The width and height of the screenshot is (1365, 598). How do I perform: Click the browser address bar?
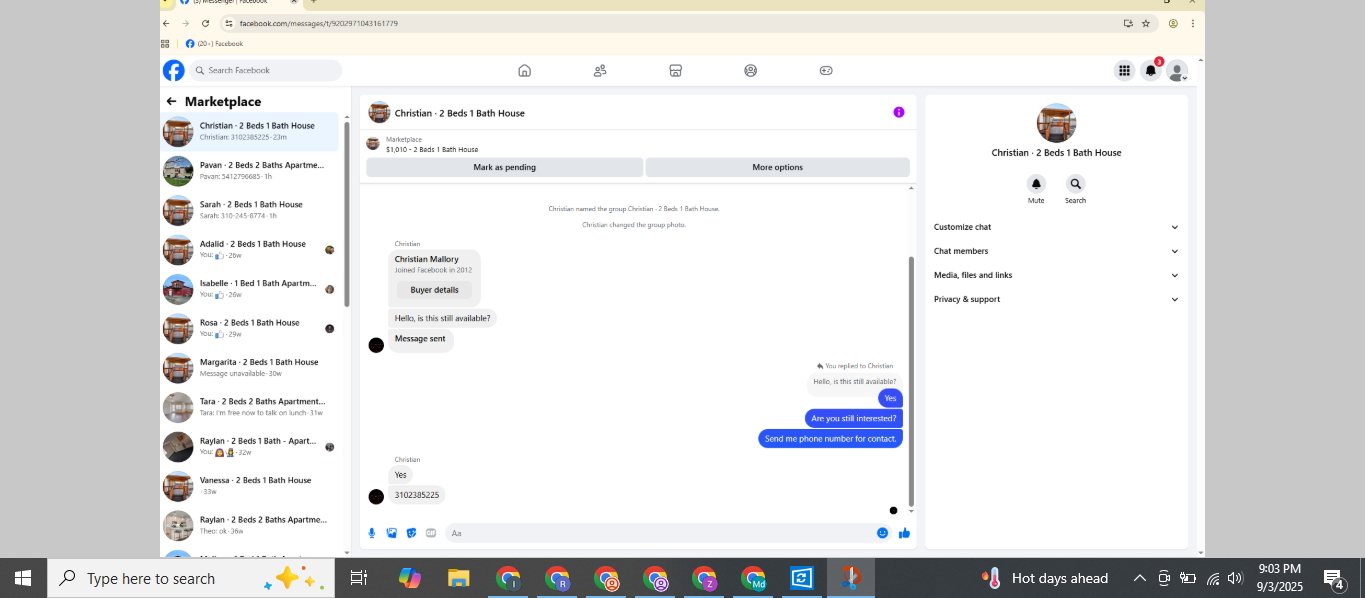(x=670, y=23)
